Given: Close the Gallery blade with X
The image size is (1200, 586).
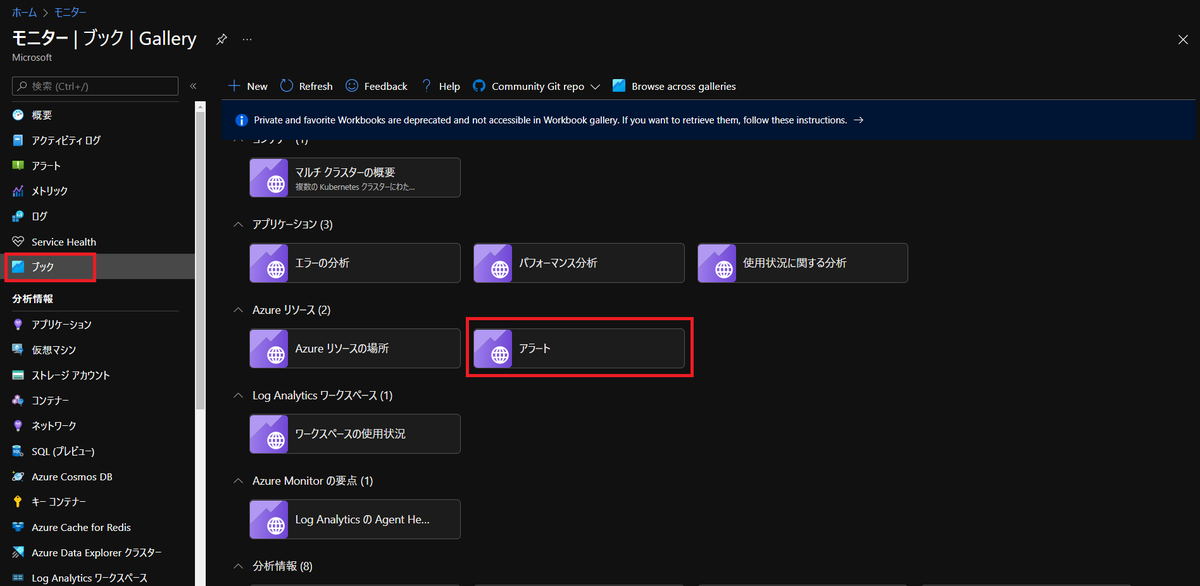Looking at the screenshot, I should coord(1183,39).
